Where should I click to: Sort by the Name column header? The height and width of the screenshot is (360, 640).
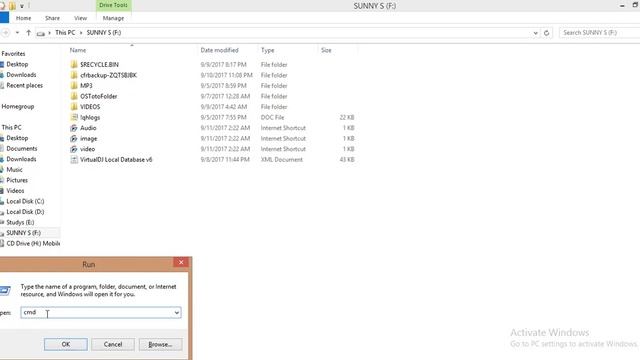point(78,50)
